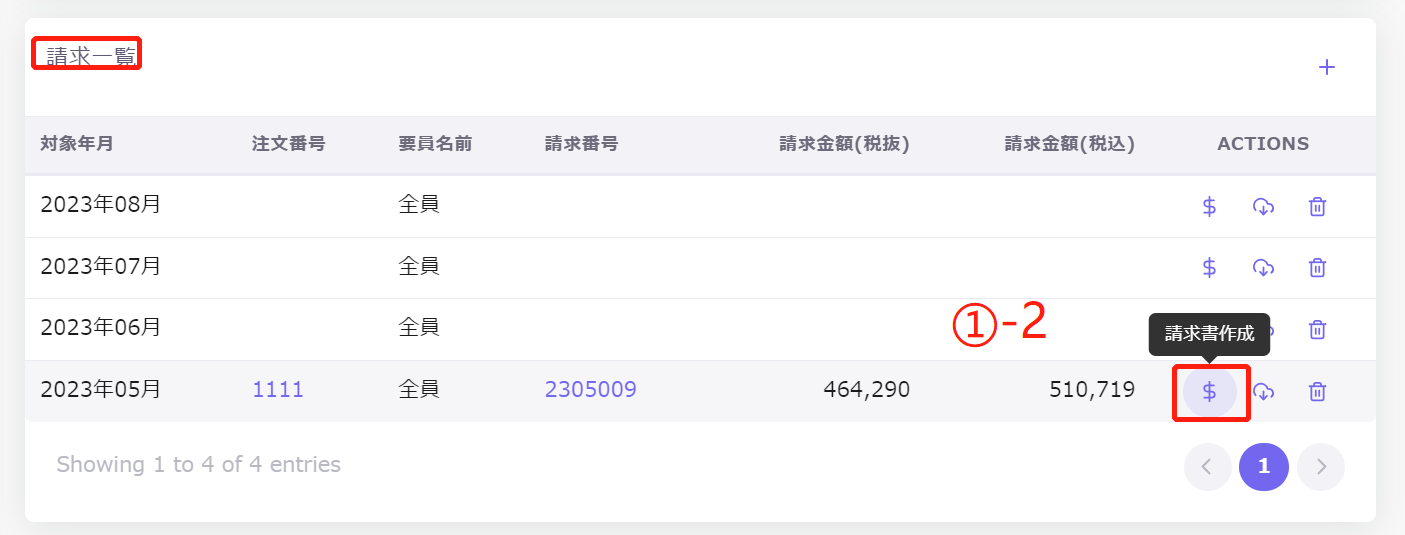The image size is (1405, 535).
Task: Download the 2023年07月 invoice
Action: coord(1263,268)
